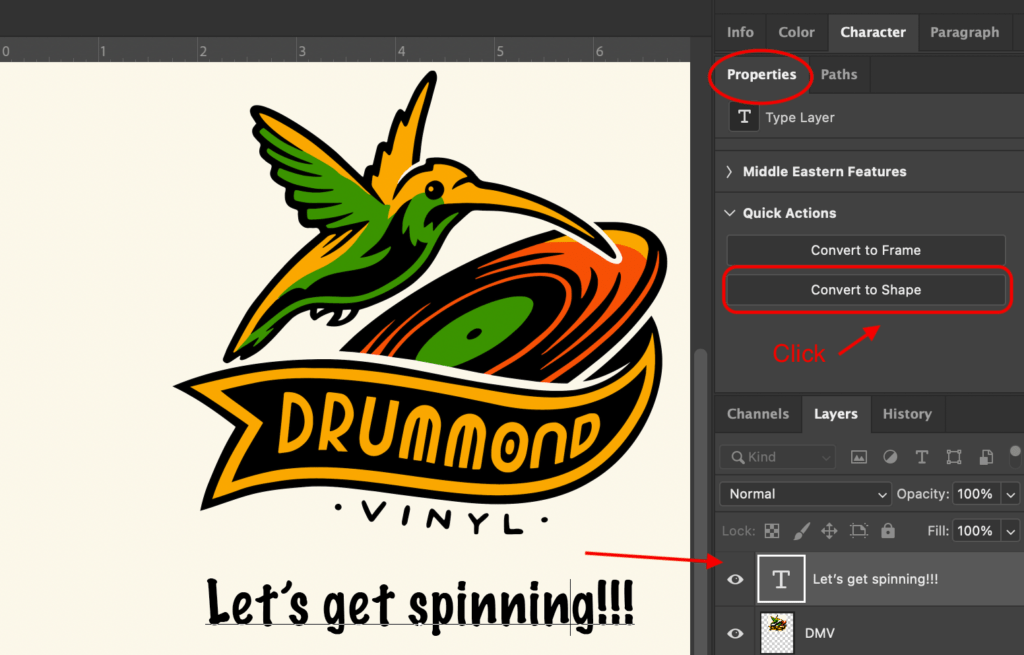
Task: Expand the Middle Eastern Features section
Action: 729,172
